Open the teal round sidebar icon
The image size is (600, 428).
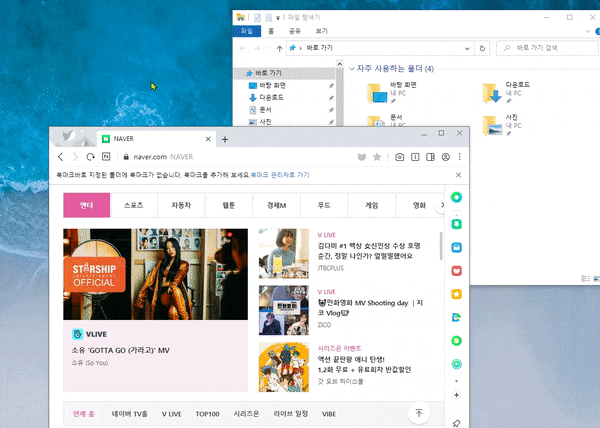[457, 364]
